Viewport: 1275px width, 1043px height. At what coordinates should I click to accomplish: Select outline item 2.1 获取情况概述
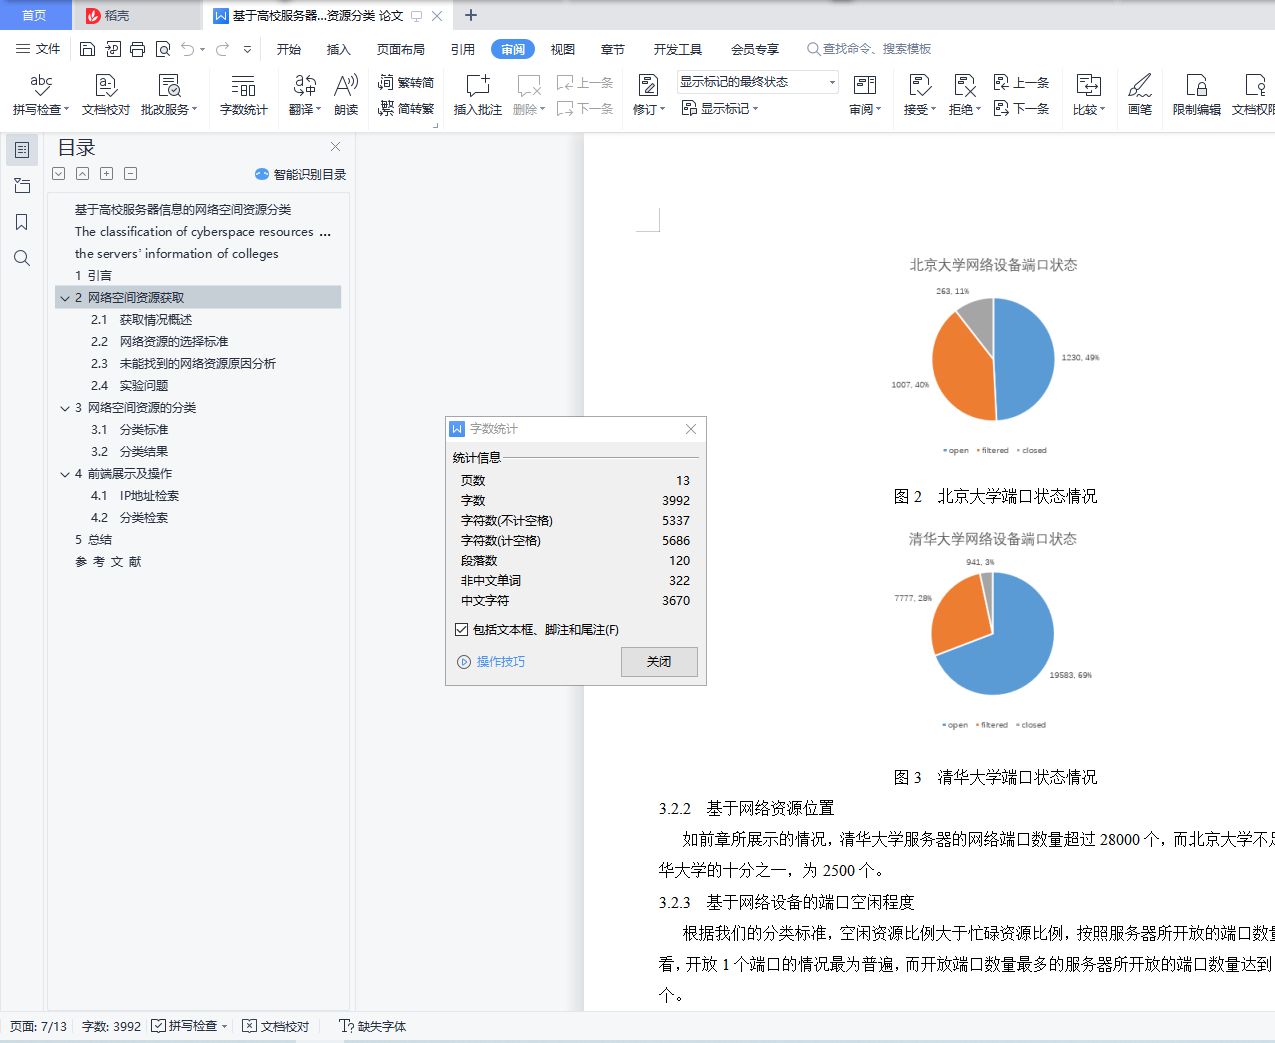pos(141,320)
